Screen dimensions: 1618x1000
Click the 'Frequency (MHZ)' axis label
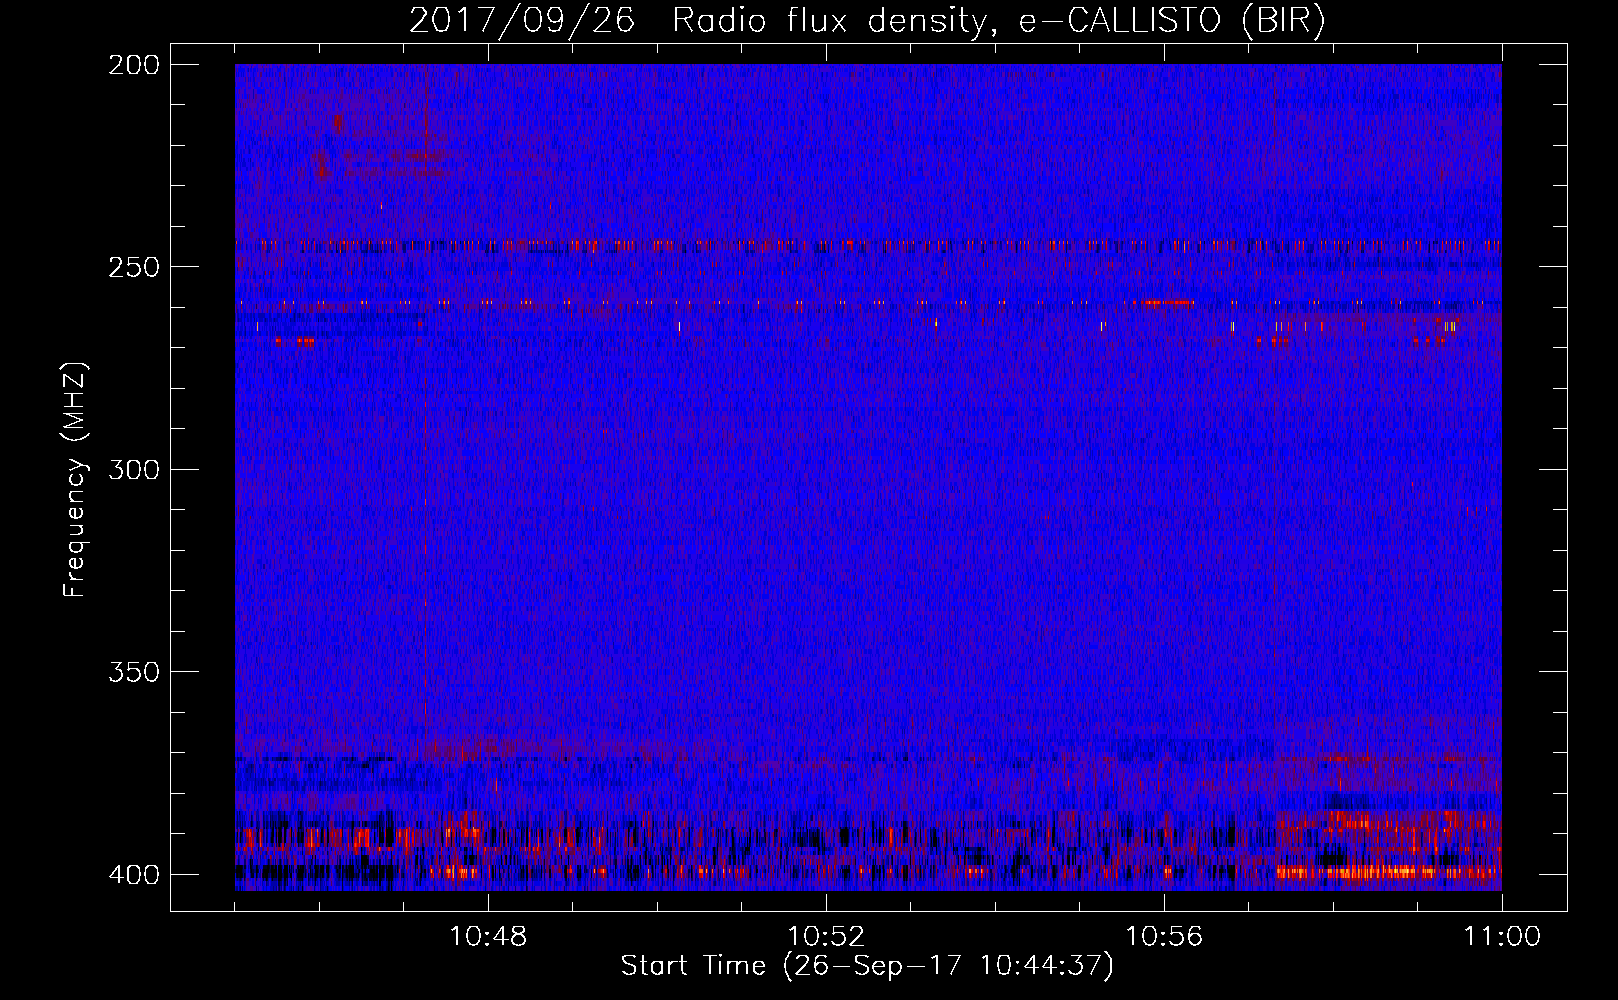pyautogui.click(x=75, y=479)
